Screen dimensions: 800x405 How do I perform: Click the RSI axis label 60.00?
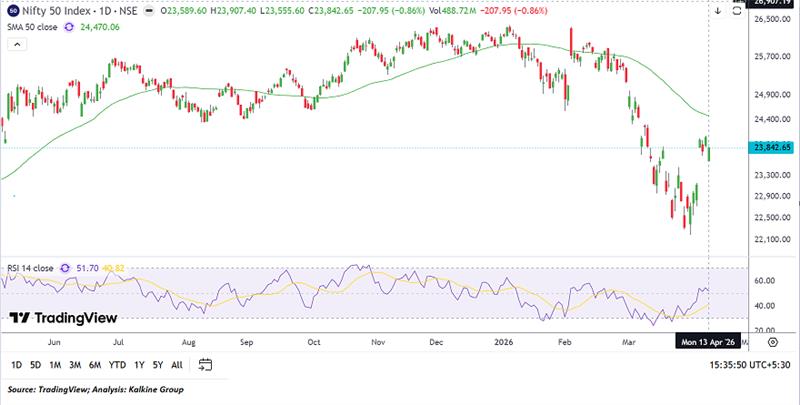coord(765,281)
